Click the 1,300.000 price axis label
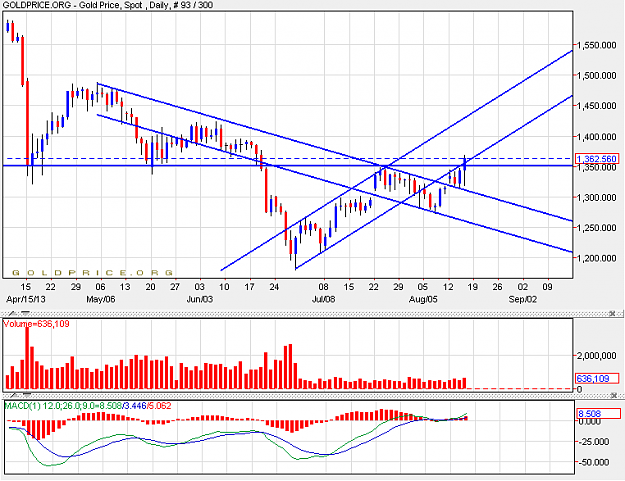Image resolution: width=625 pixels, height=481 pixels. 597,198
